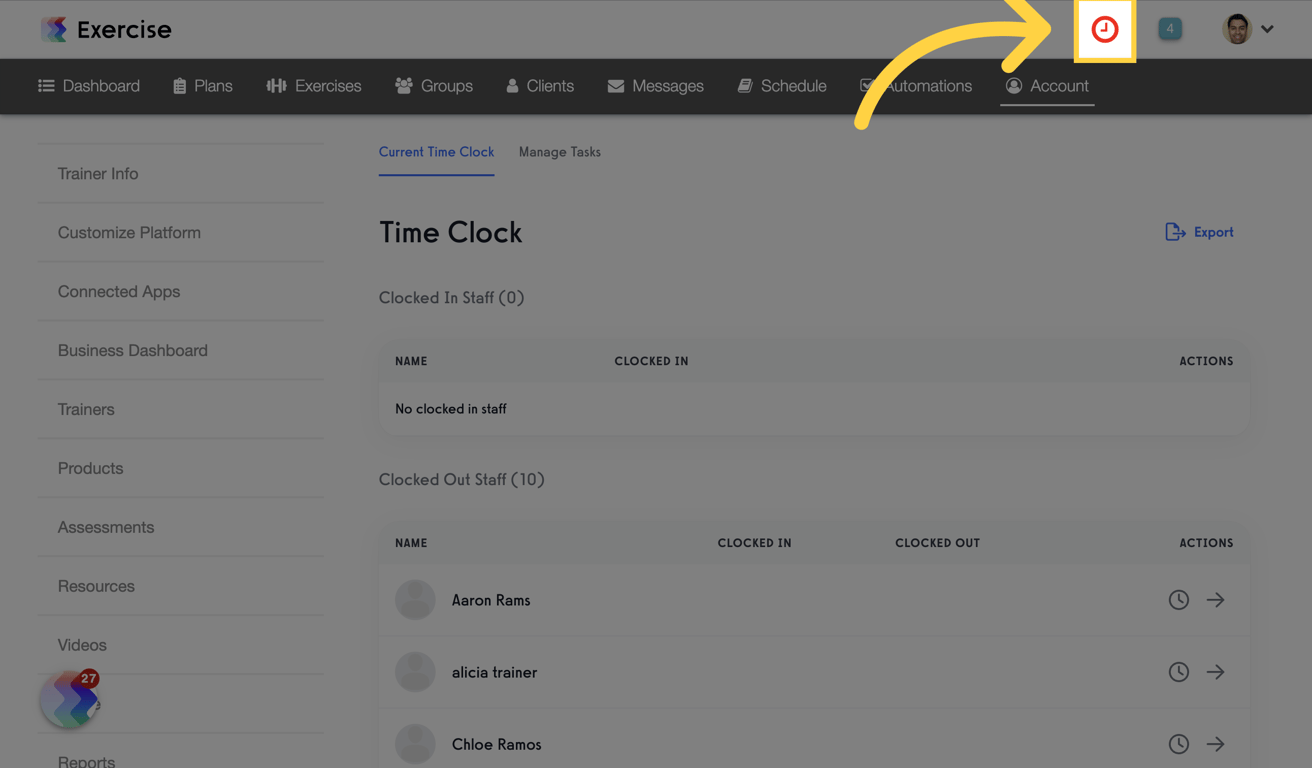This screenshot has width=1312, height=768.
Task: Click Aaron Rams' profile avatar thumbnail
Action: click(415, 599)
